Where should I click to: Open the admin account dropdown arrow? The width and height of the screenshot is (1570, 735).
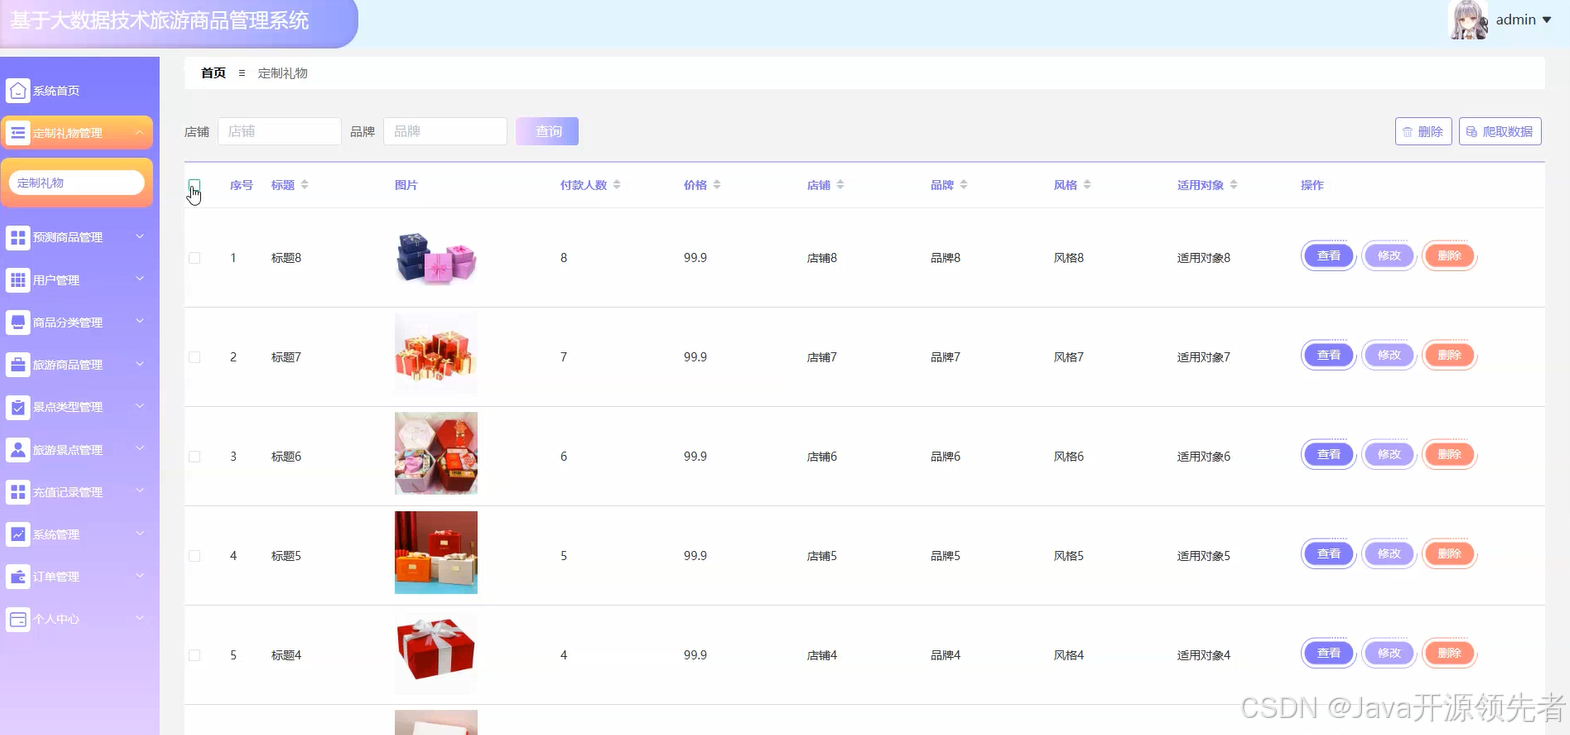(x=1547, y=20)
